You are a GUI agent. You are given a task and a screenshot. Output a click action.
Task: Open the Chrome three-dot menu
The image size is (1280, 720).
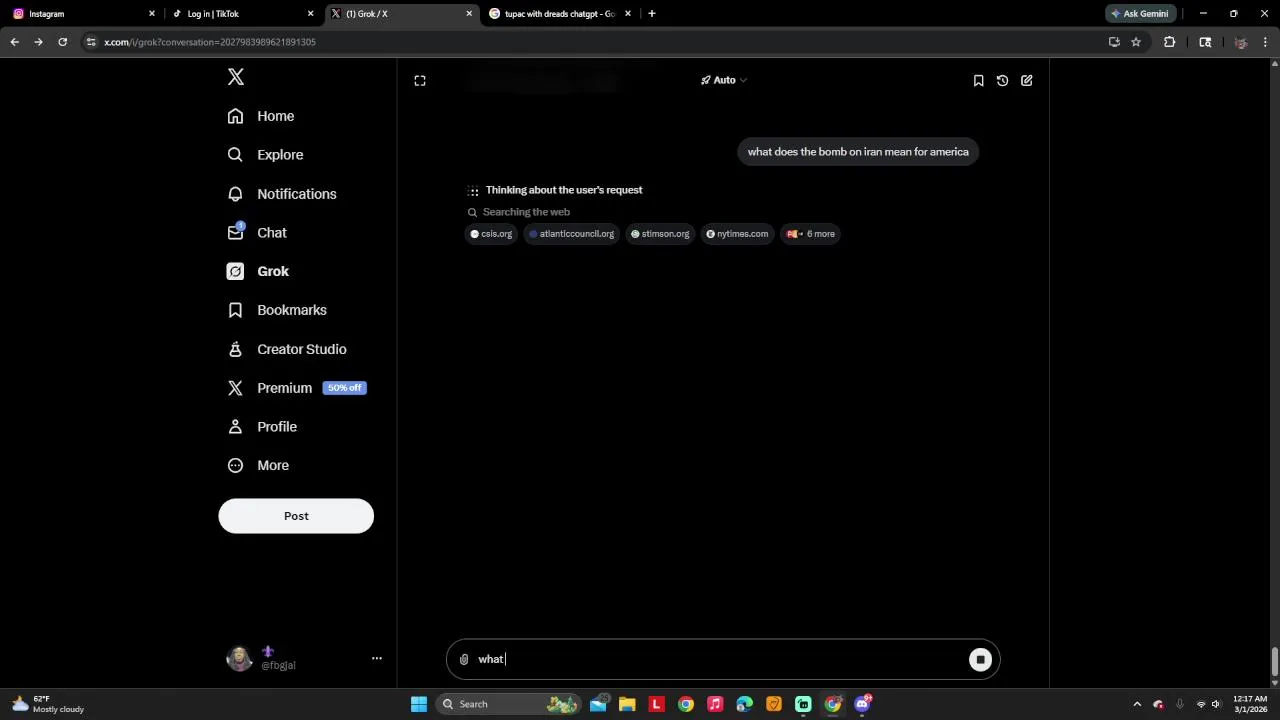(x=1266, y=42)
